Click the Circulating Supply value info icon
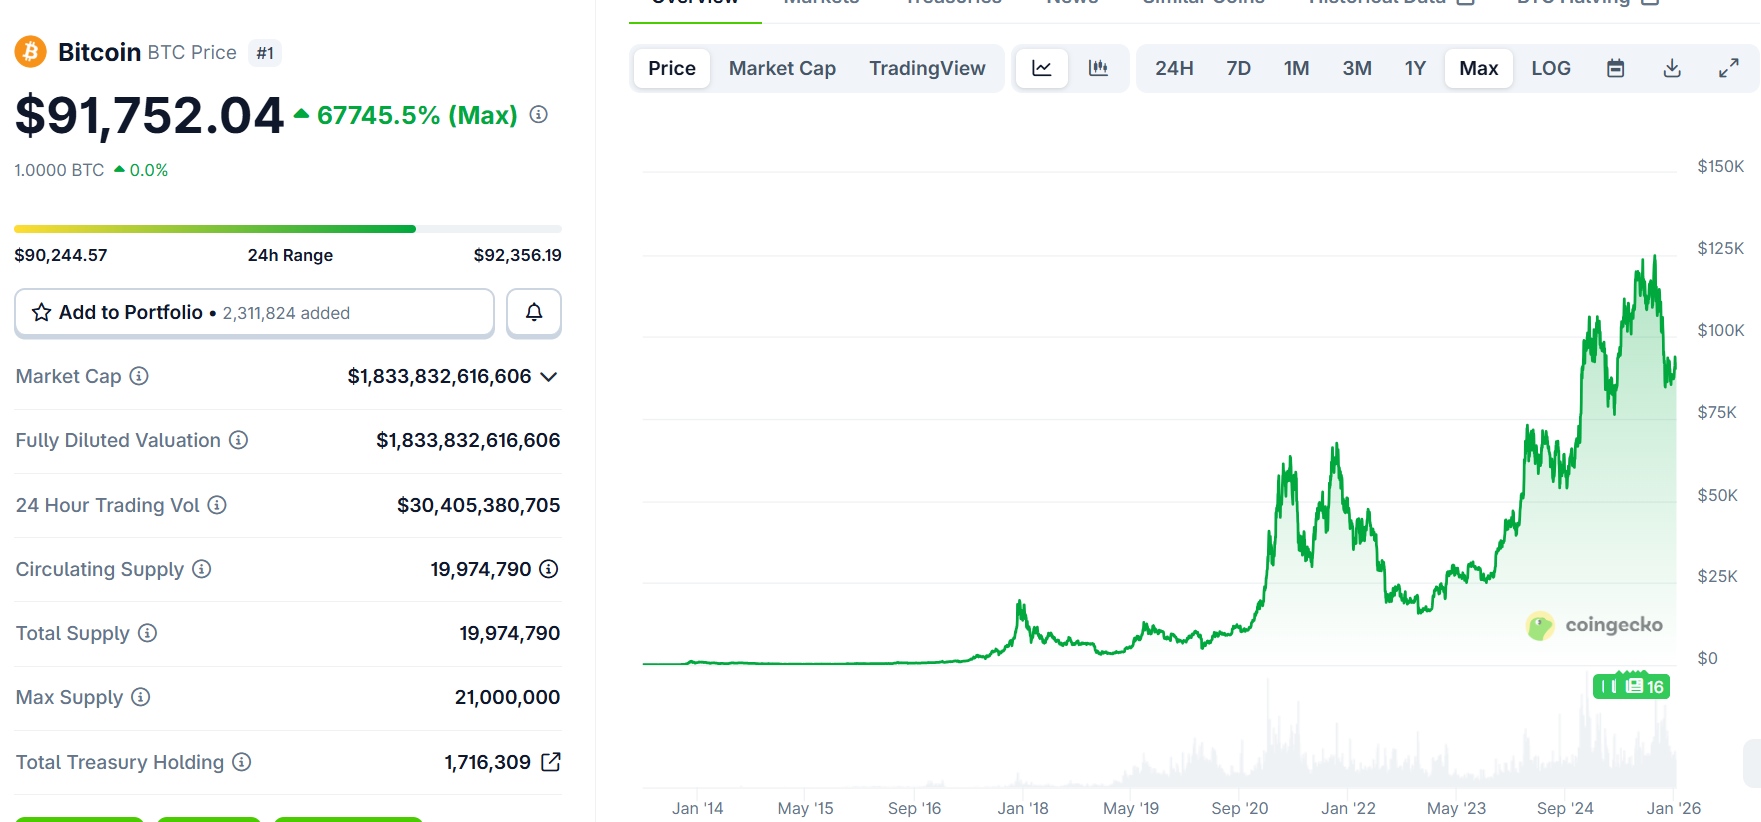This screenshot has height=822, width=1761. tap(549, 569)
